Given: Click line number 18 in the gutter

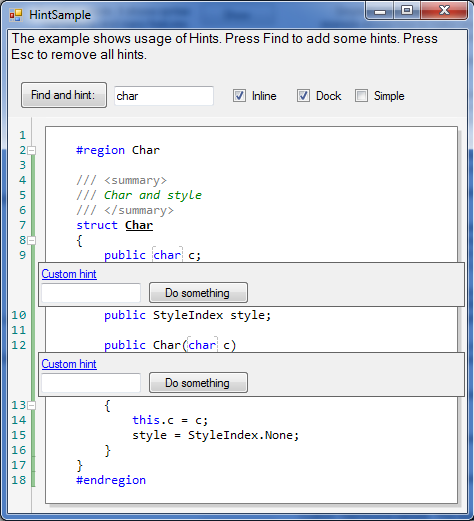Looking at the screenshot, I should coord(19,480).
